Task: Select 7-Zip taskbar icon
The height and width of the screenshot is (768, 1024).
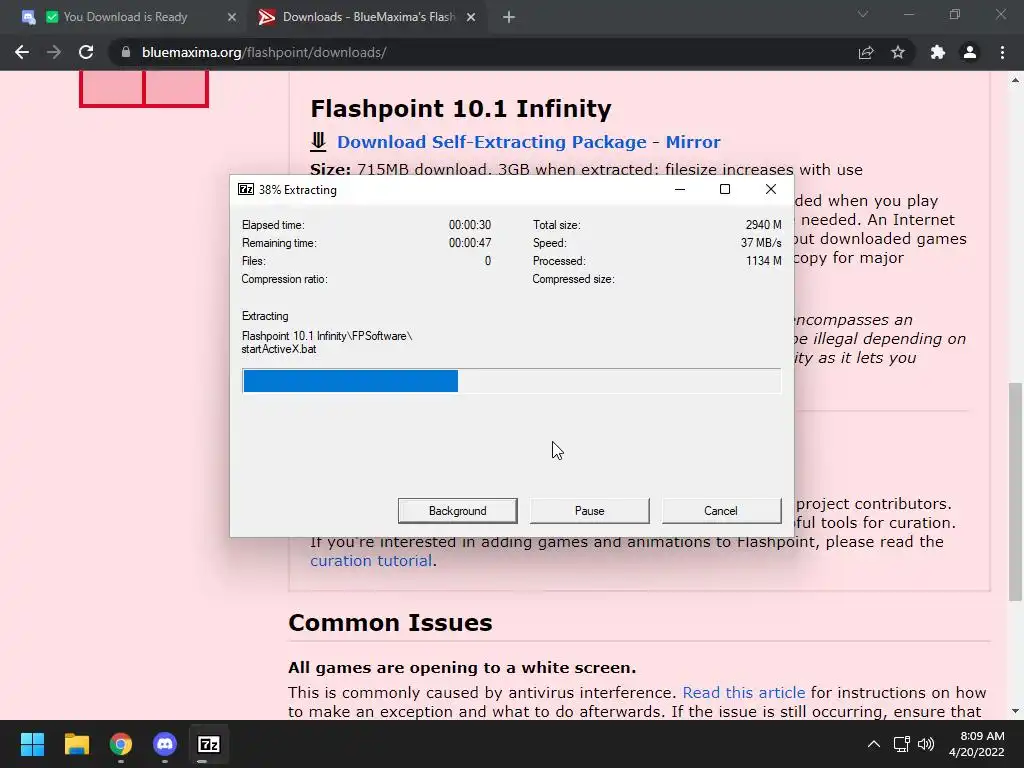Action: [209, 744]
